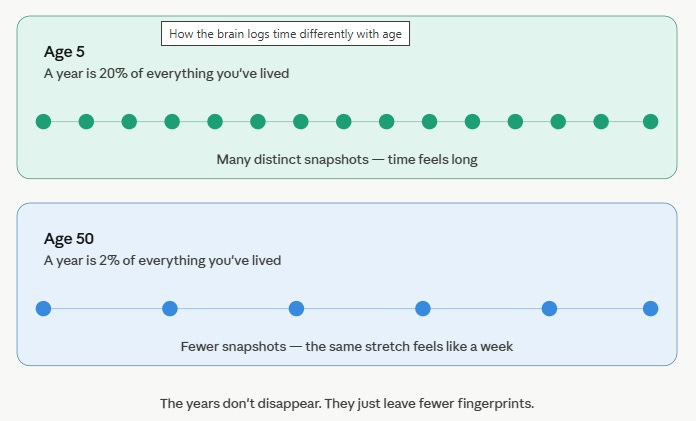696x421 pixels.
Task: Click the first green dot in Age 5 timeline
Action: (44, 121)
